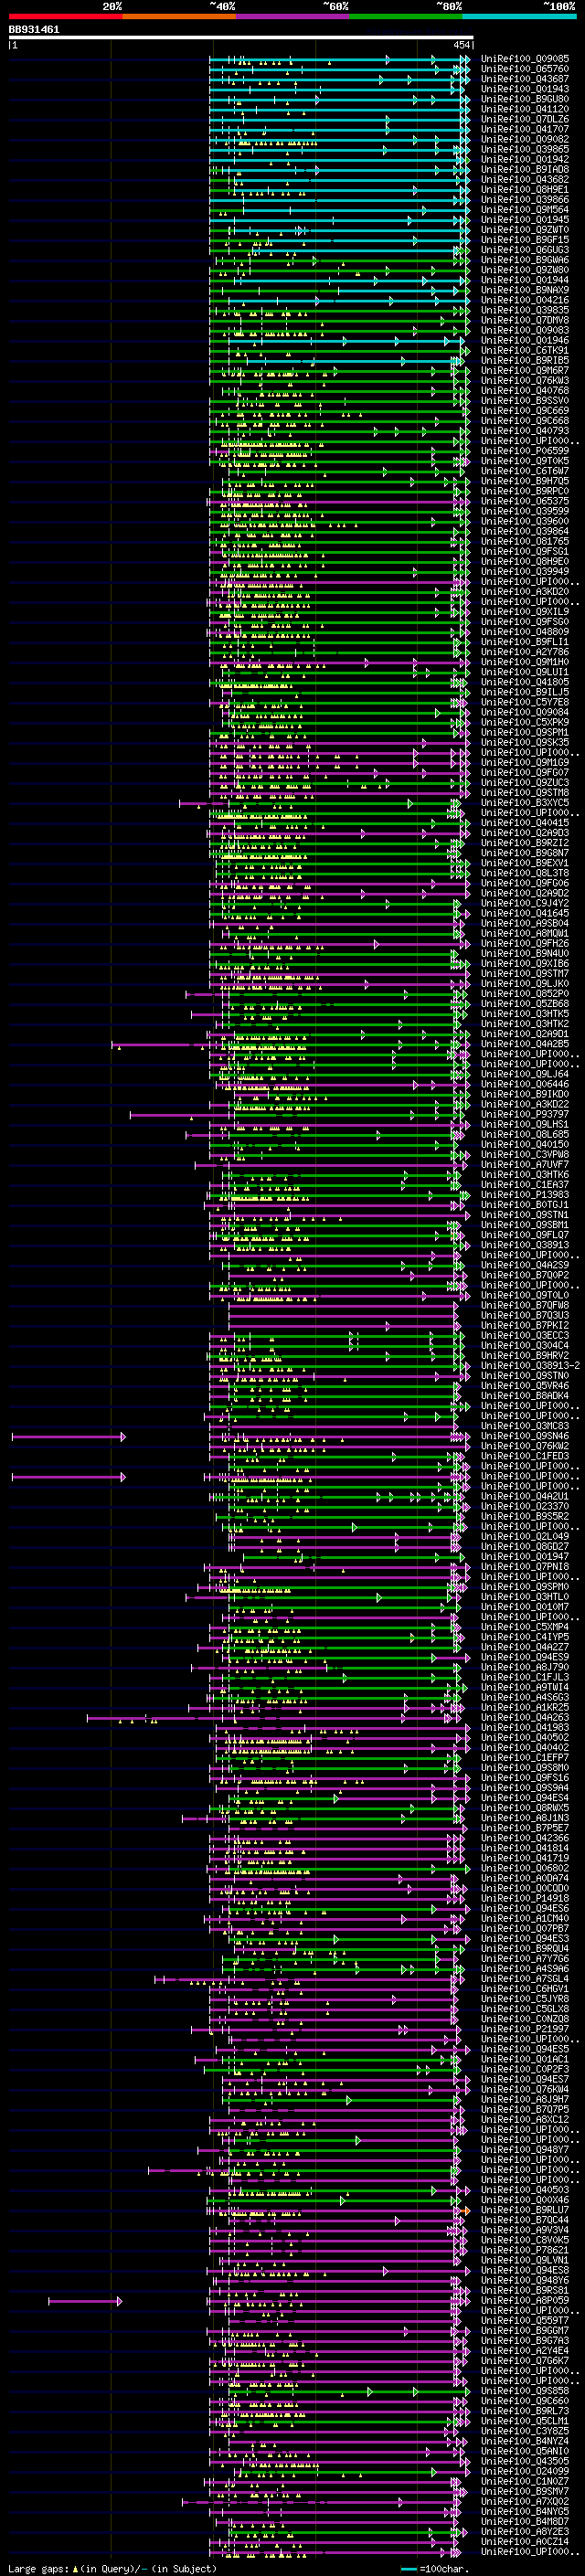Select hit label UniRef100_Q8H9E1
585x2576 pixels.
(525, 189)
